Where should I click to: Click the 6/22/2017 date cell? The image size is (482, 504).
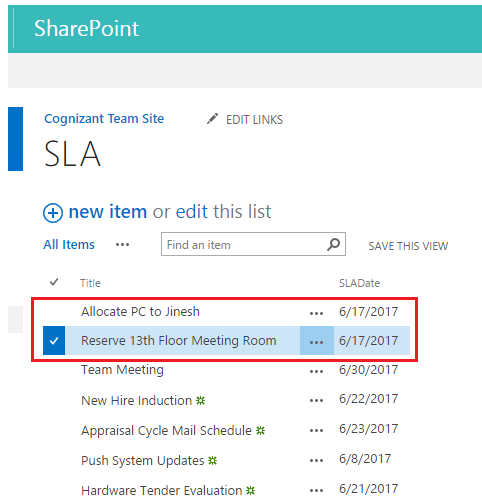point(368,399)
